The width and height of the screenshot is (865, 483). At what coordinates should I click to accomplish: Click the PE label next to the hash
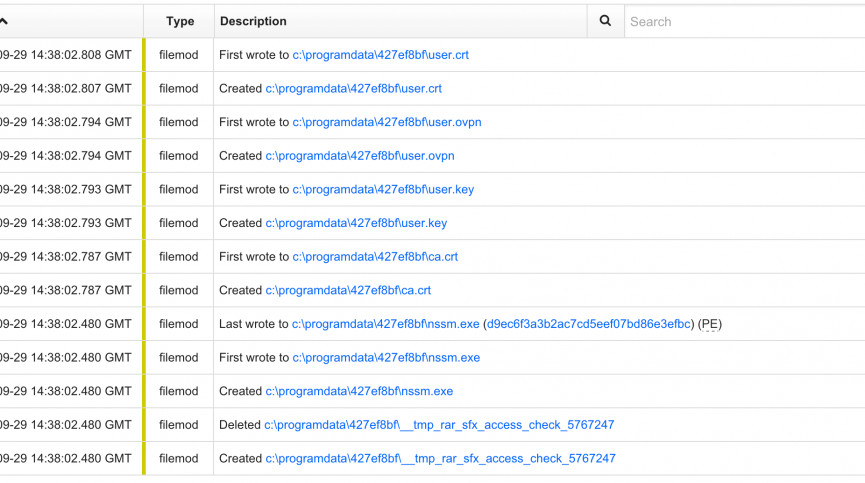[710, 324]
